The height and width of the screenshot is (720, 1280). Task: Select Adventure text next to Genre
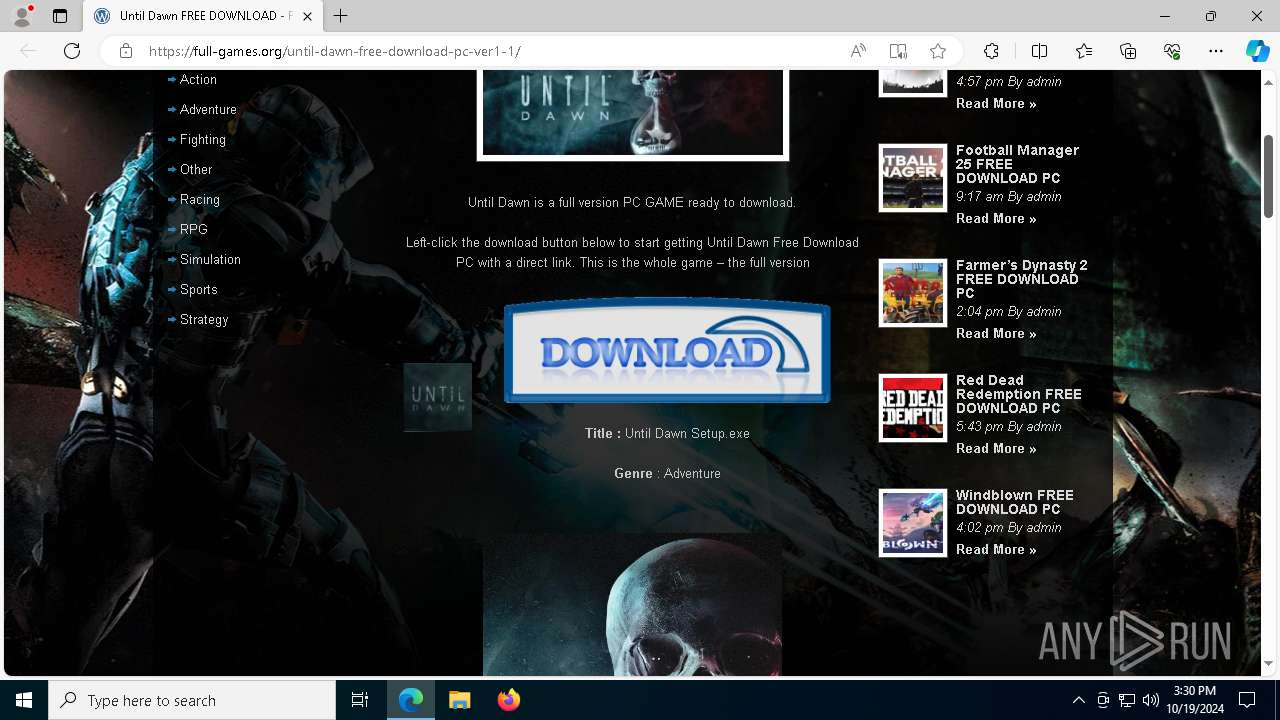click(692, 474)
